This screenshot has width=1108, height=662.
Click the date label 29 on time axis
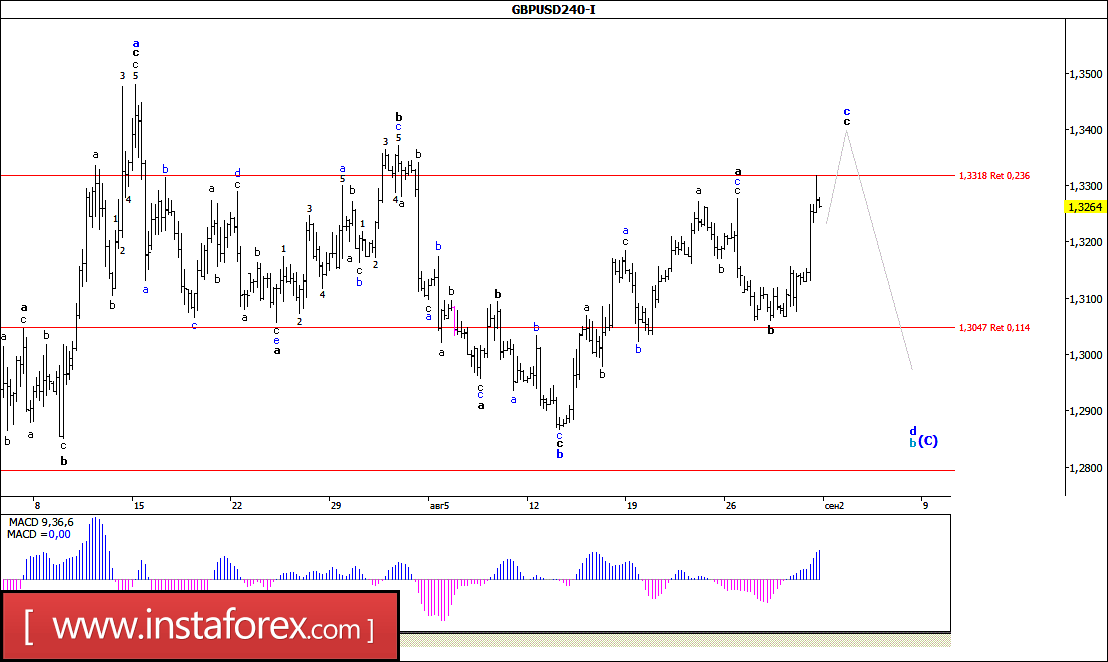[x=336, y=506]
